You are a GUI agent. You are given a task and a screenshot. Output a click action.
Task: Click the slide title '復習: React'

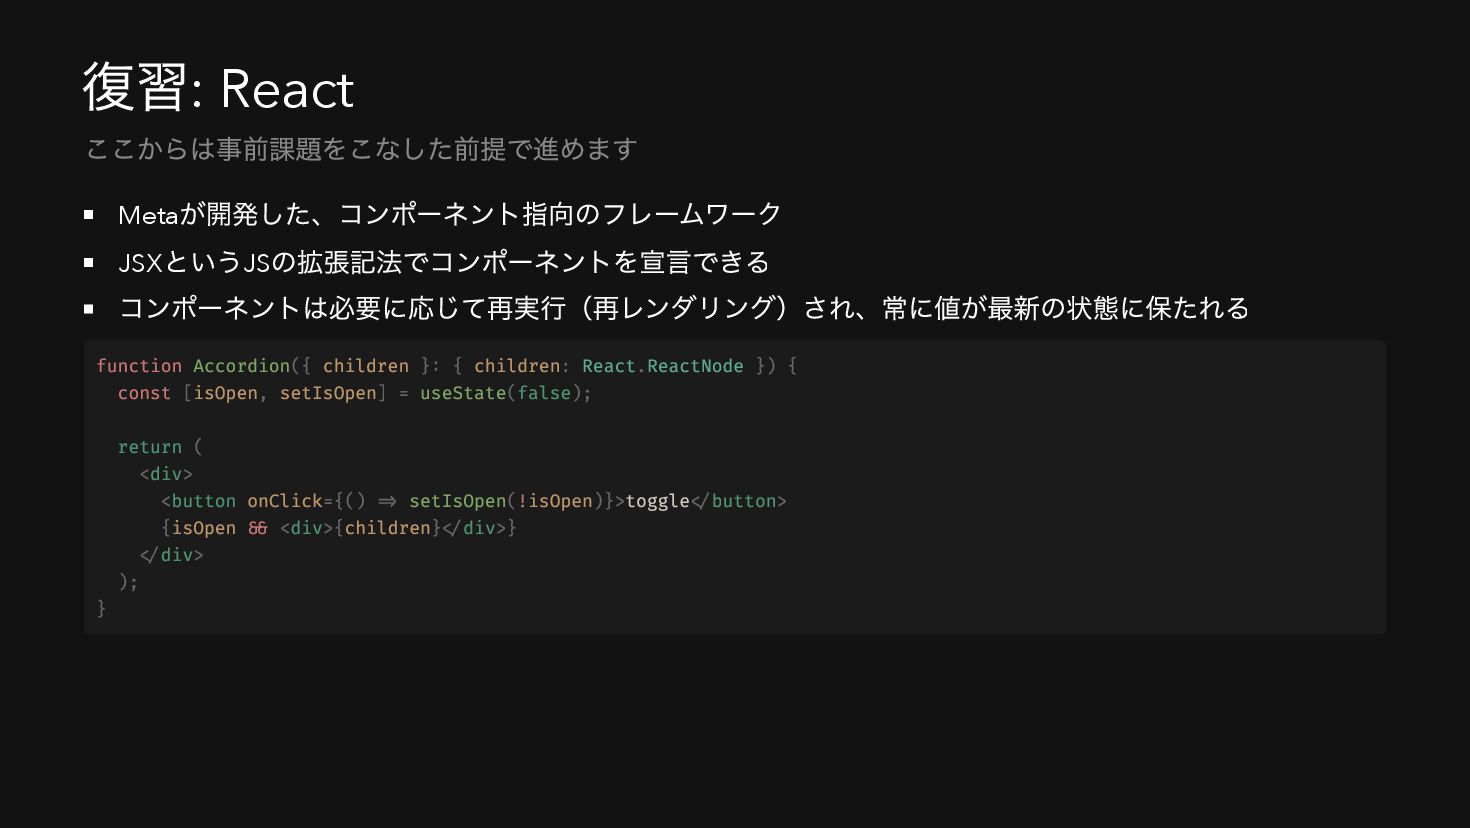[x=218, y=88]
